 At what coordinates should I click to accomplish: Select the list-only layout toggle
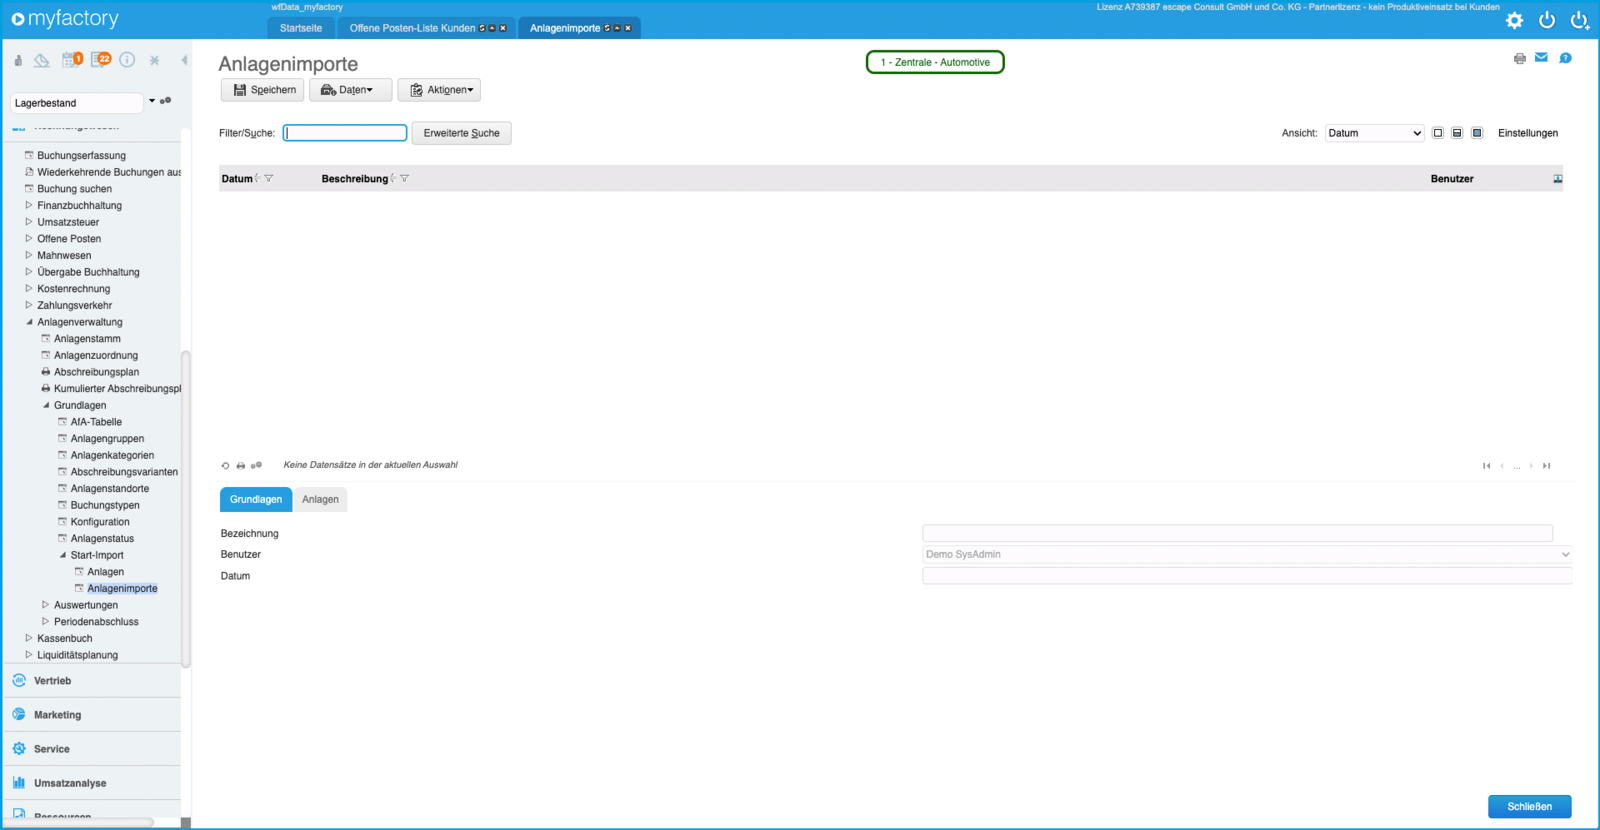(1438, 133)
